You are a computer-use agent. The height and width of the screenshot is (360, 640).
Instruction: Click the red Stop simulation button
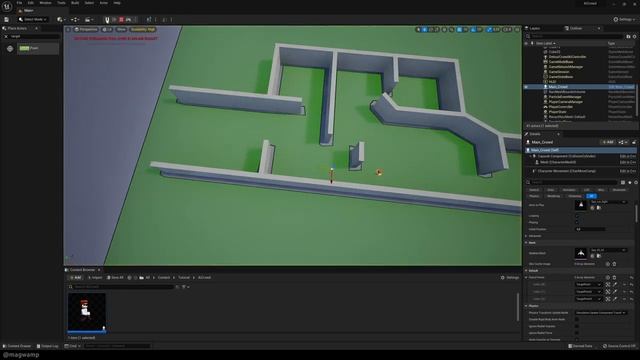click(121, 20)
